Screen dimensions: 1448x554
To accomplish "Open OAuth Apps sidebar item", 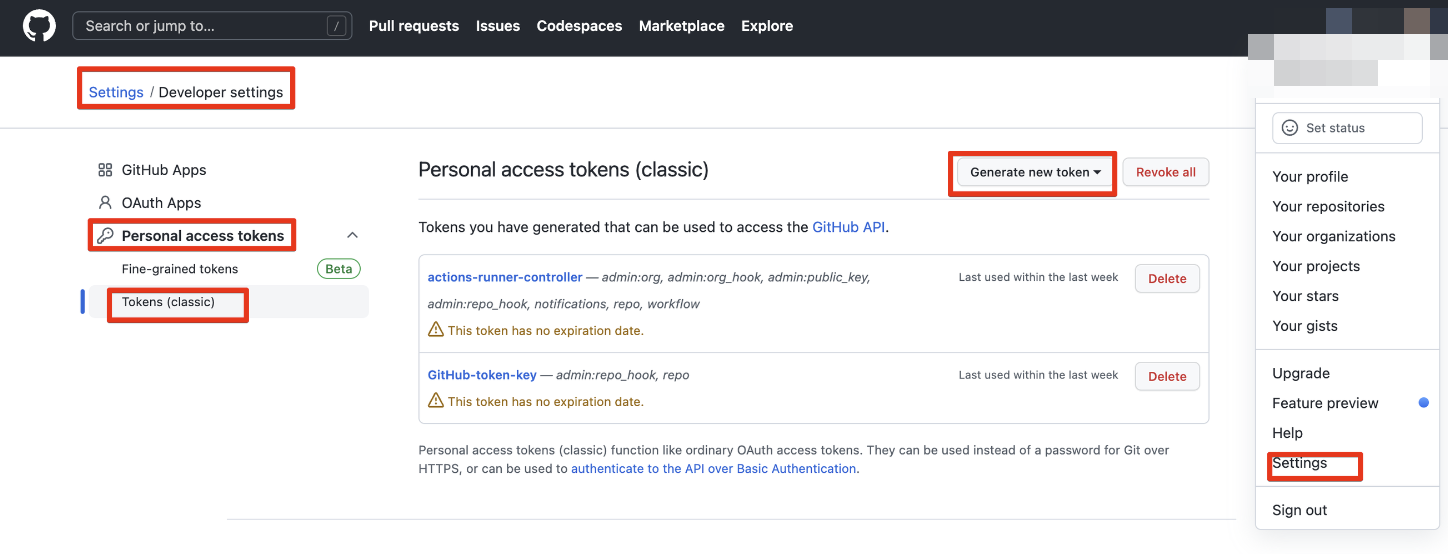I will coord(162,202).
